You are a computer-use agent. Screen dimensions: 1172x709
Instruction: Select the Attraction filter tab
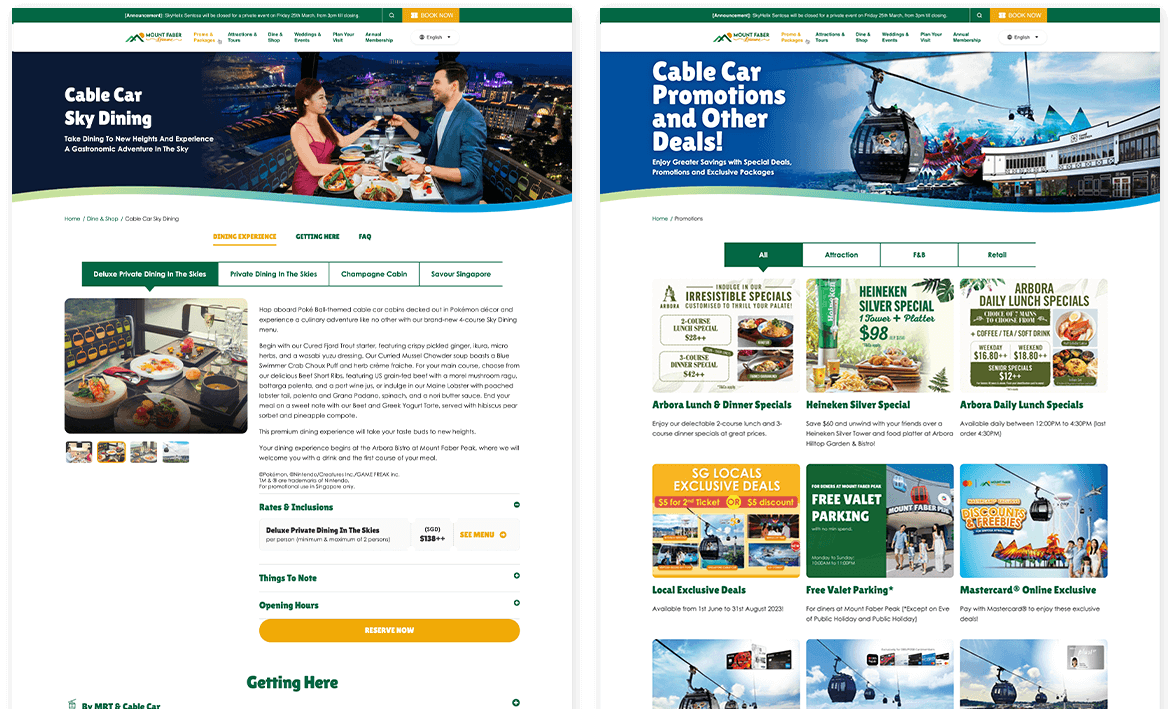point(842,255)
